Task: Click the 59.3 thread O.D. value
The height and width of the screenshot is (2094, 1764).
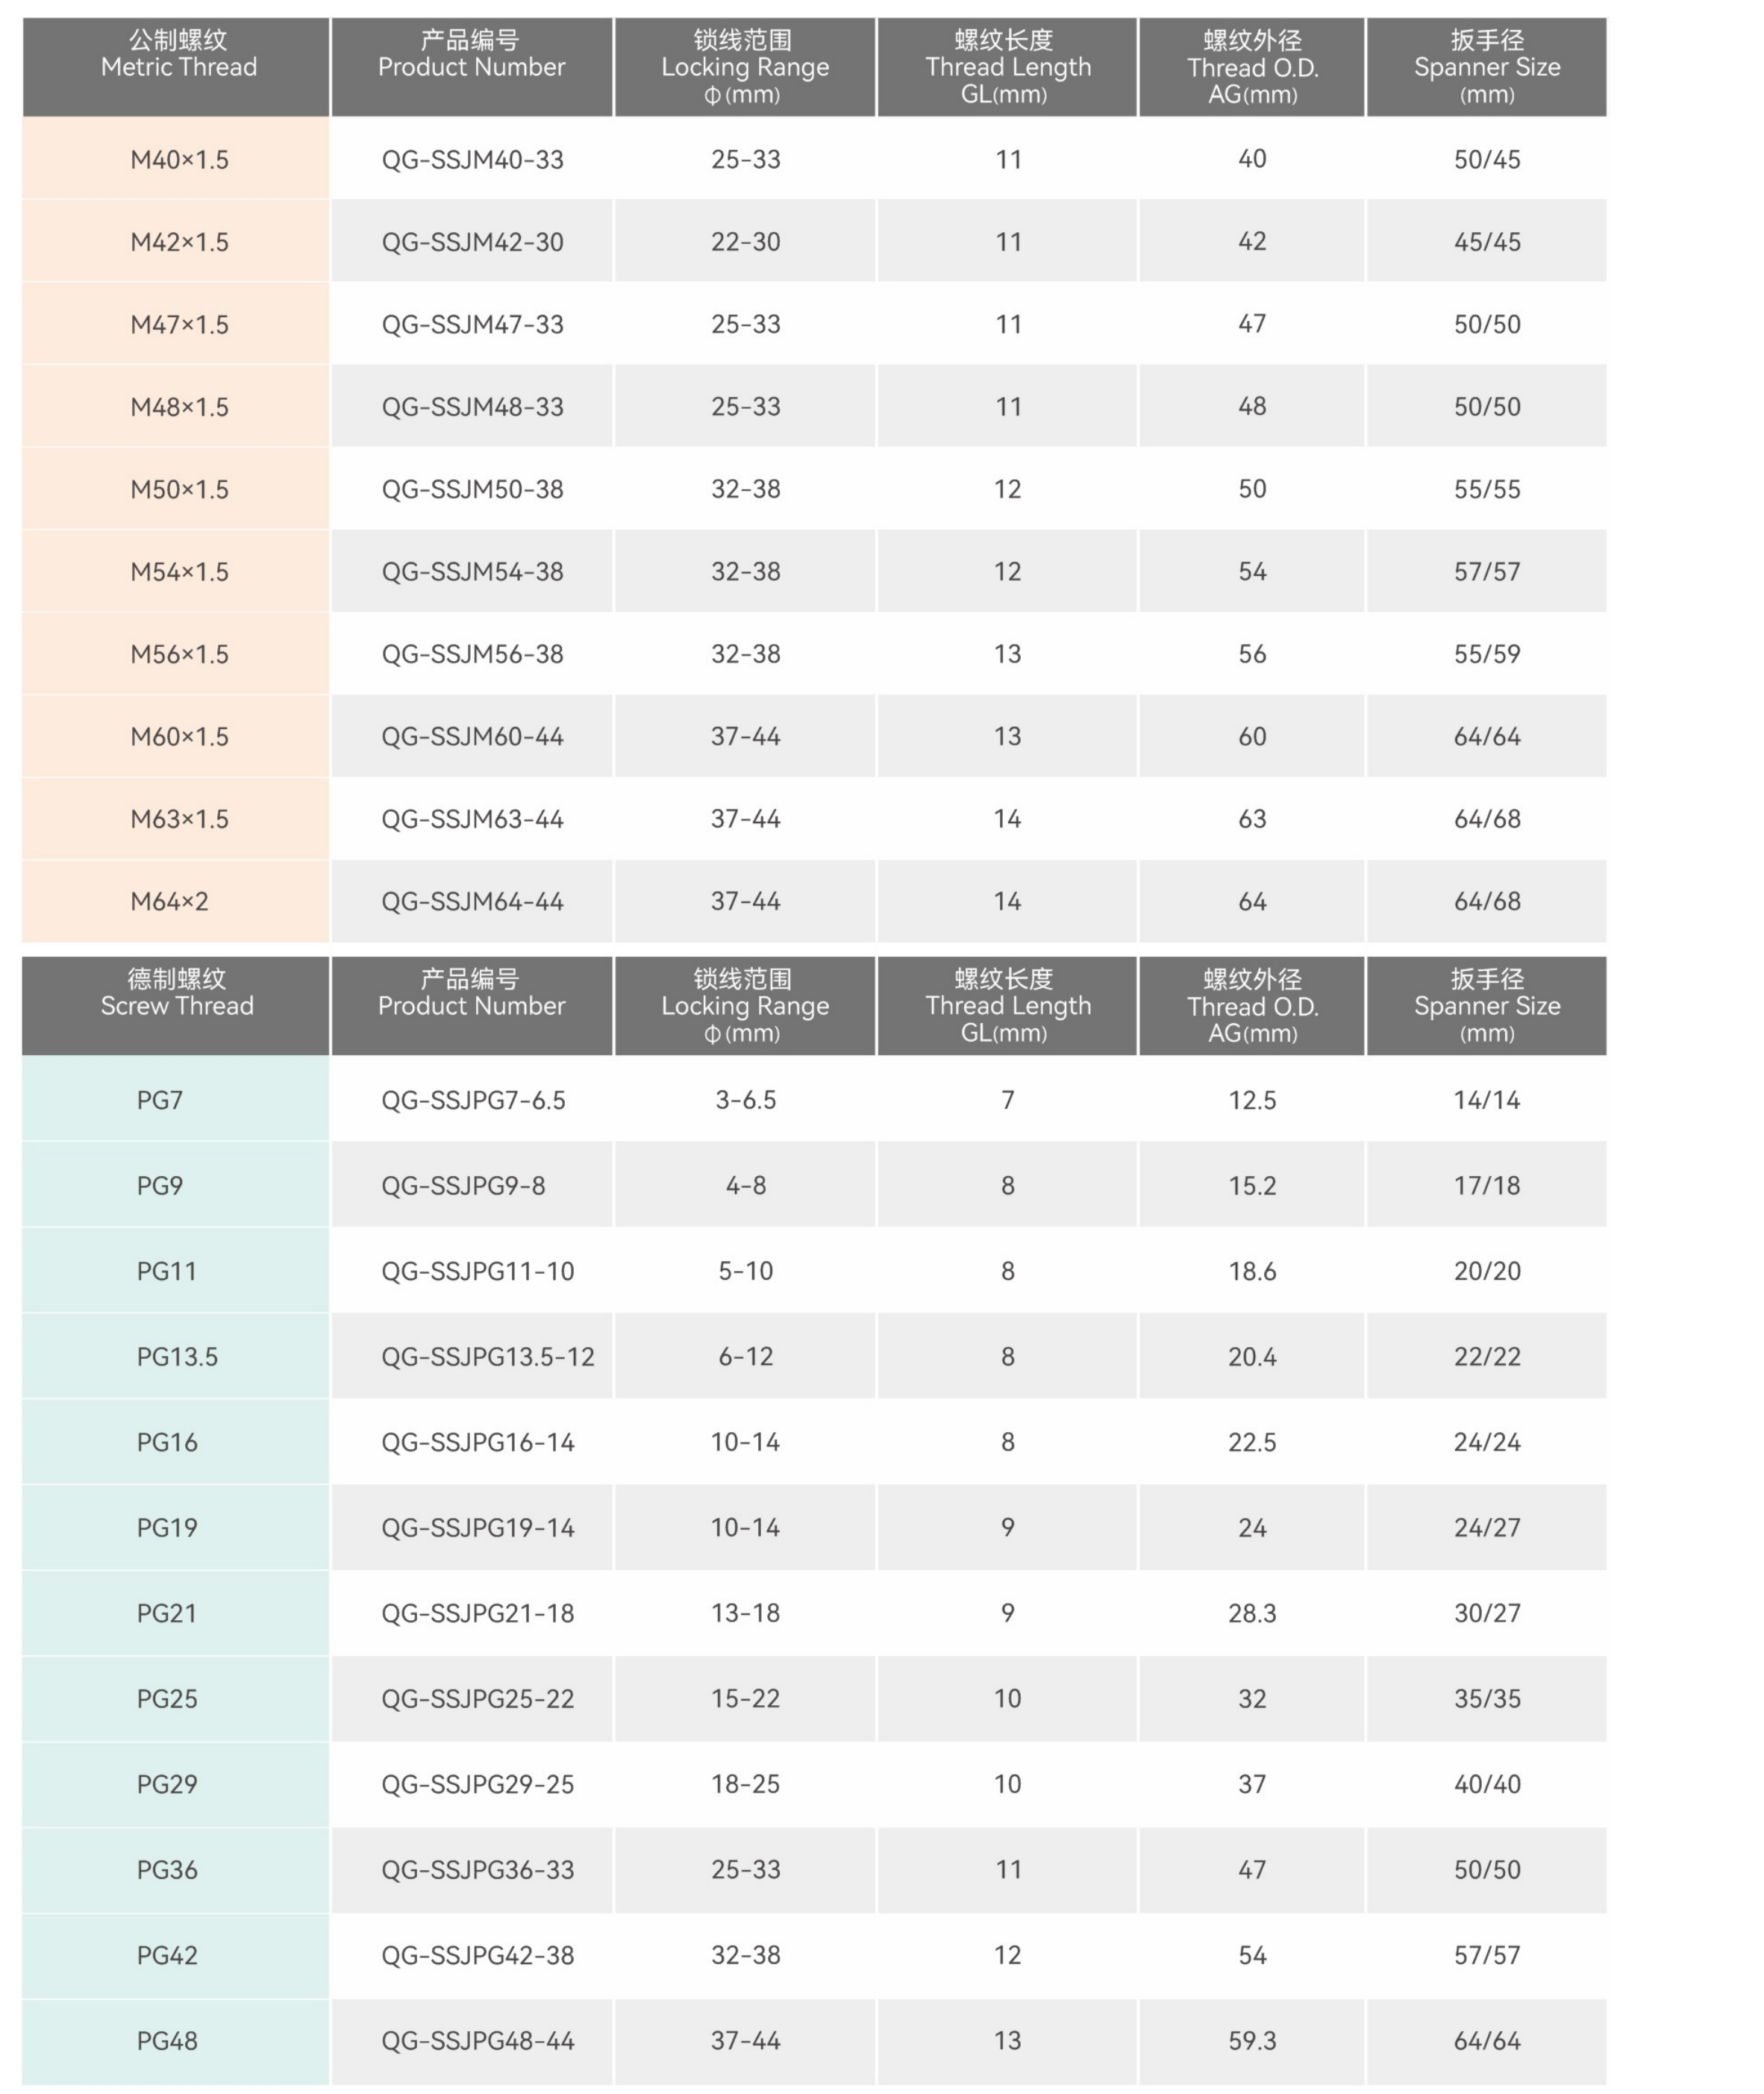Action: click(x=1252, y=2041)
